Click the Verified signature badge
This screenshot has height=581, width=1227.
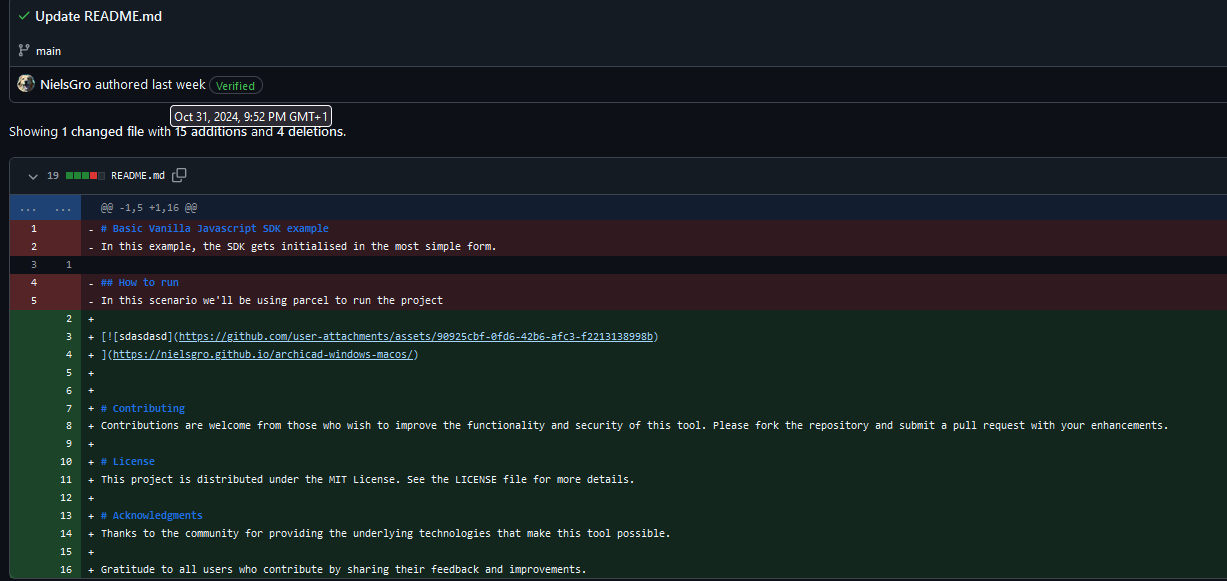pos(235,85)
